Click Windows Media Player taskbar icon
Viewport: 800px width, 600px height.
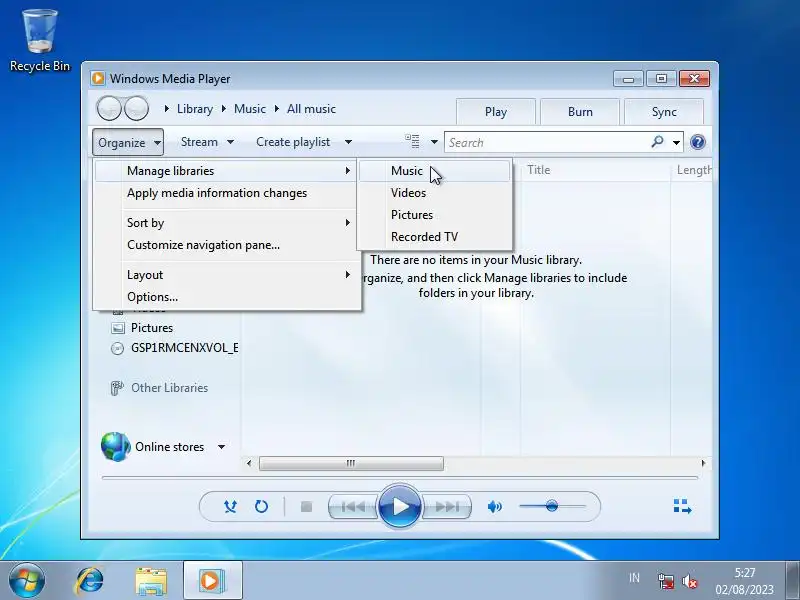pos(212,581)
